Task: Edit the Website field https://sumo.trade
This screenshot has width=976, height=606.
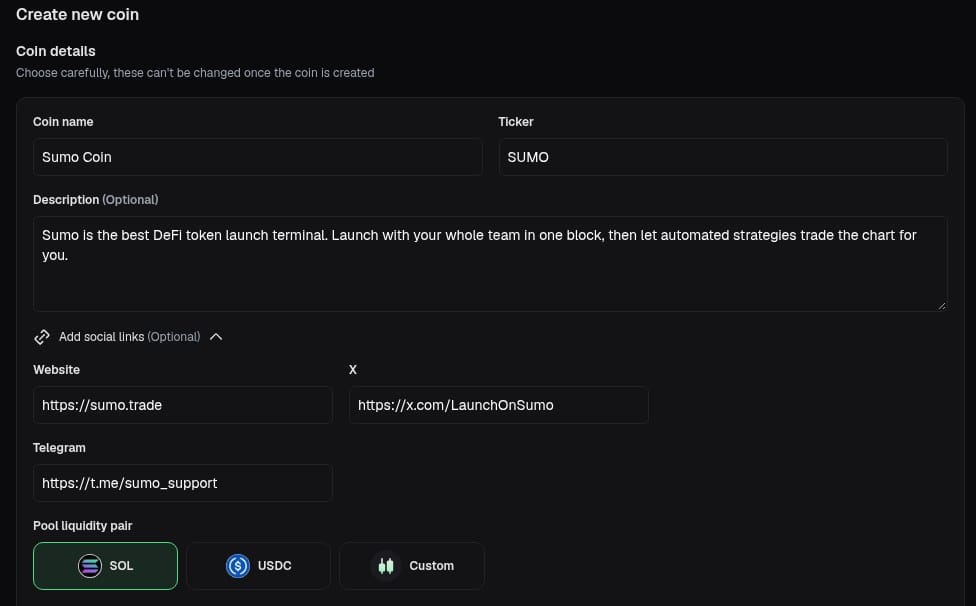Action: (x=182, y=405)
